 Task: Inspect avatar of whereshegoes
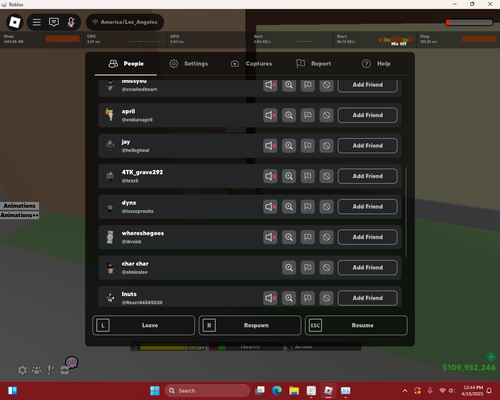(289, 237)
